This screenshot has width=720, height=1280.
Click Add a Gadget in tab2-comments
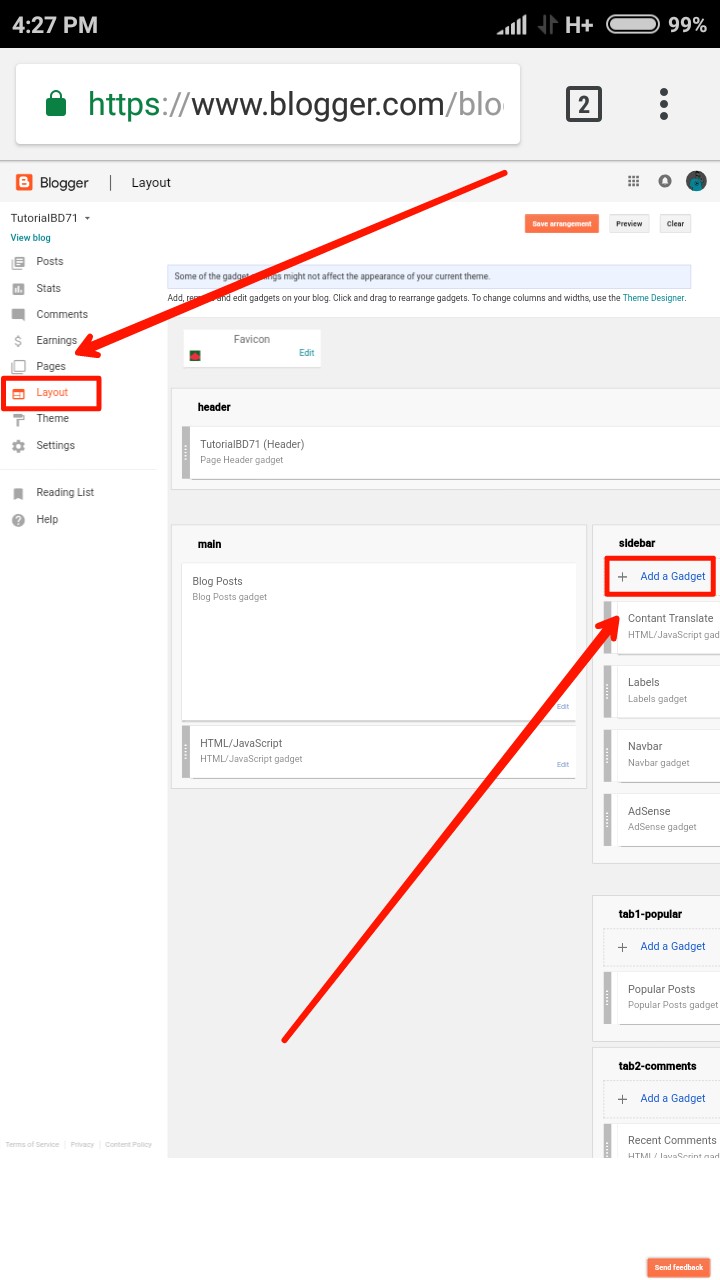click(x=673, y=1099)
